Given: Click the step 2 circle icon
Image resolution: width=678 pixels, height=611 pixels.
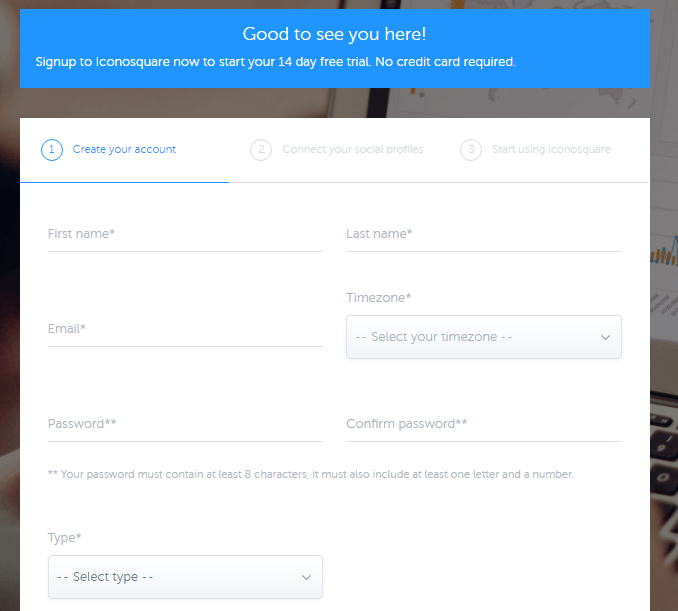Looking at the screenshot, I should click(x=261, y=150).
